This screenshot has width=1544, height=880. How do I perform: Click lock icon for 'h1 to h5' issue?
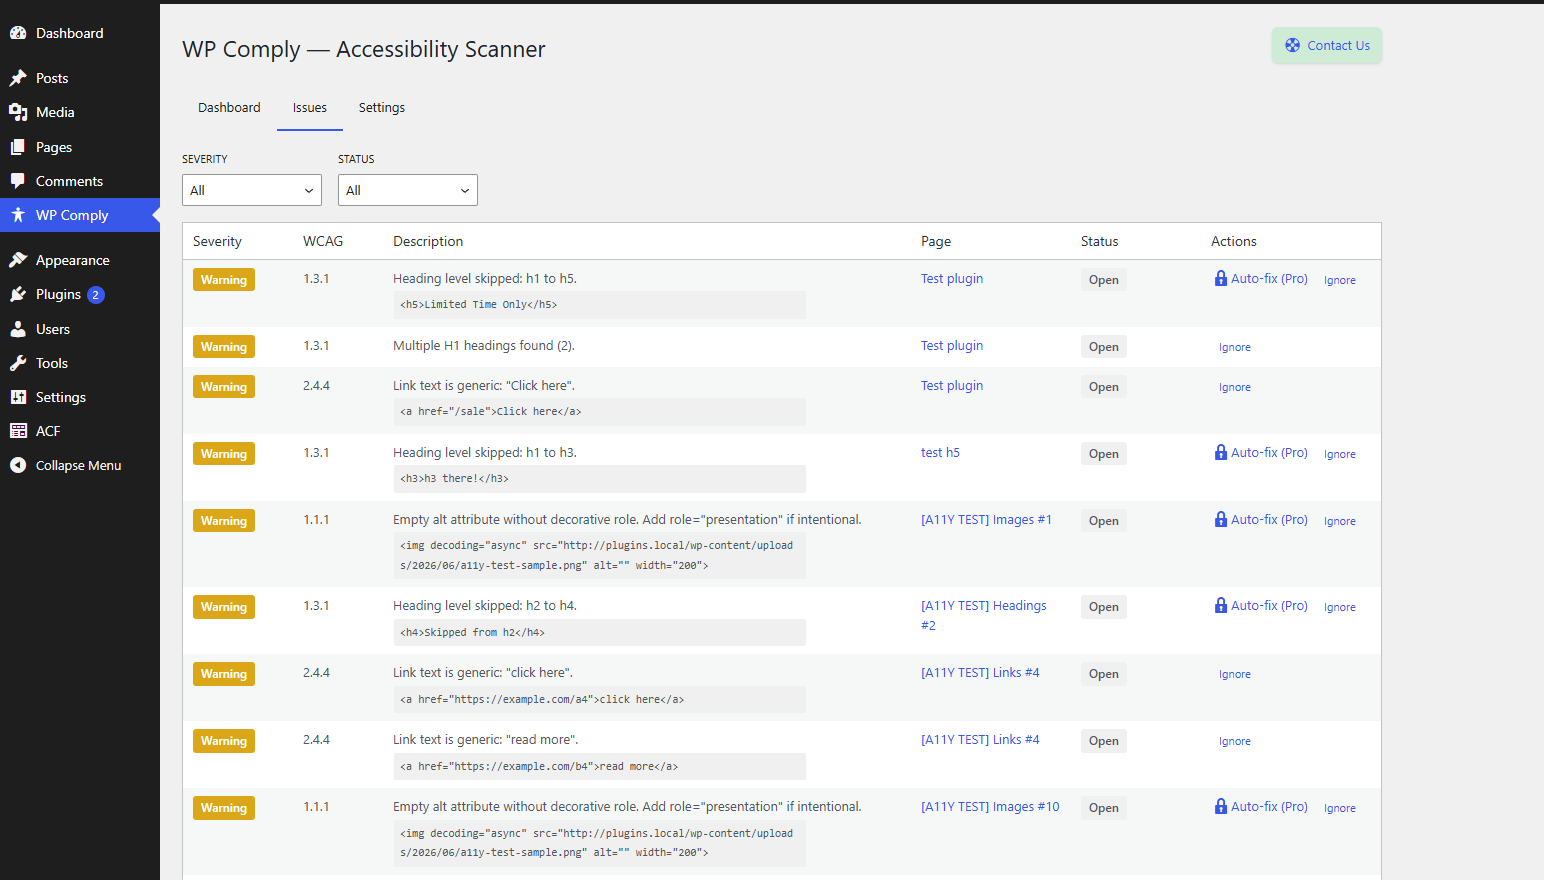pyautogui.click(x=1221, y=279)
